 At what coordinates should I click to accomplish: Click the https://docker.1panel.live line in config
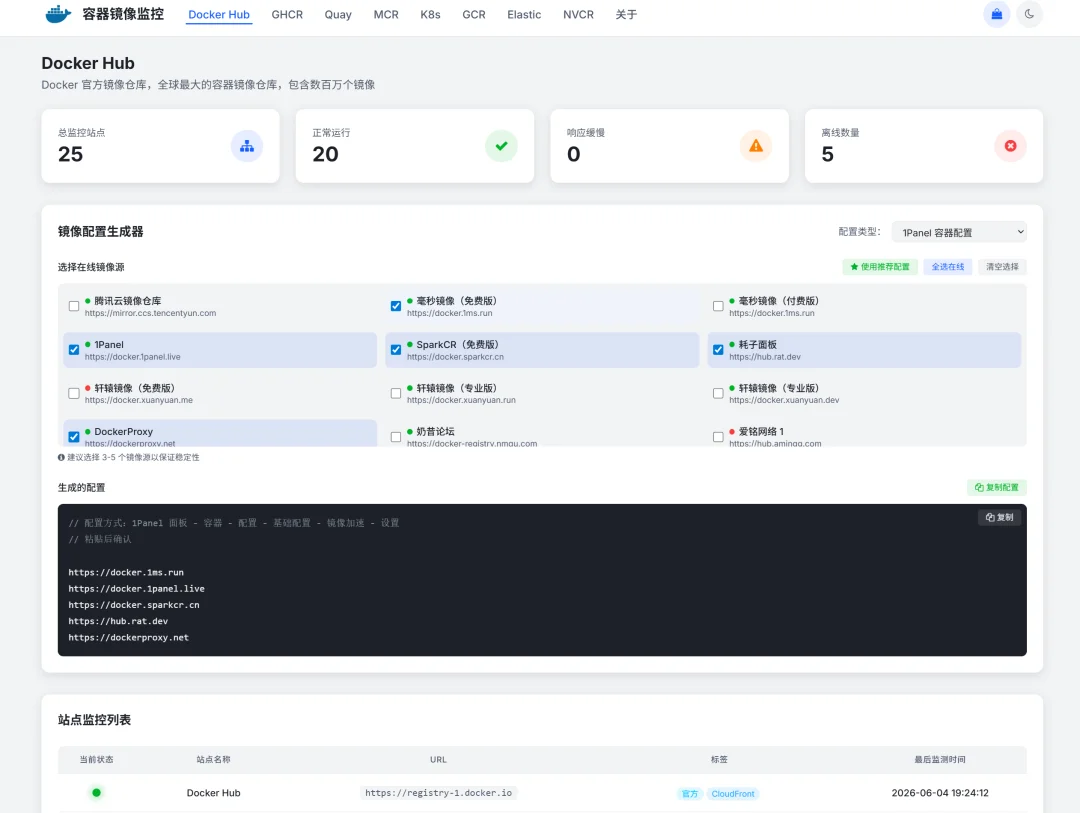point(136,589)
